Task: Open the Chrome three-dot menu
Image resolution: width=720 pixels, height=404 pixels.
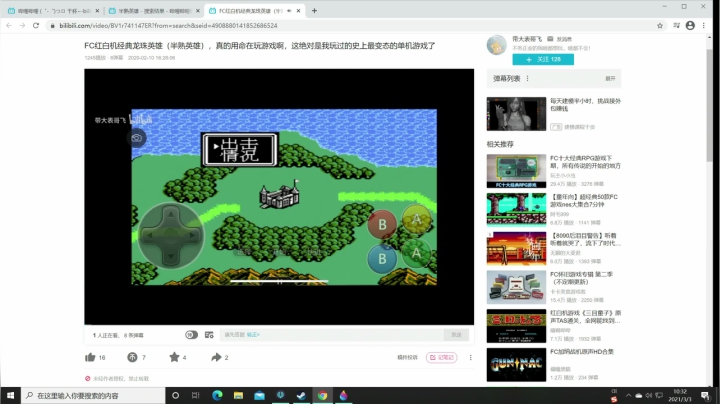Action: [703, 26]
